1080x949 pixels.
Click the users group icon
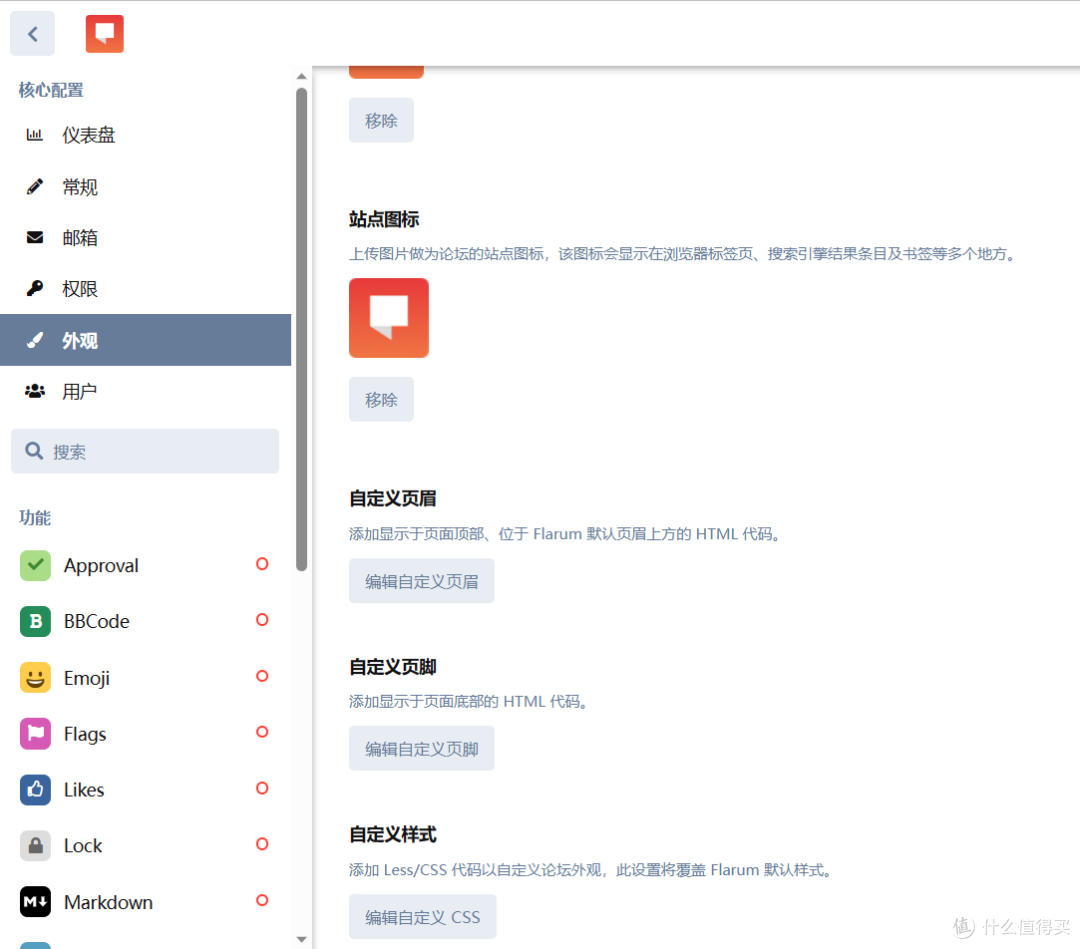34,391
